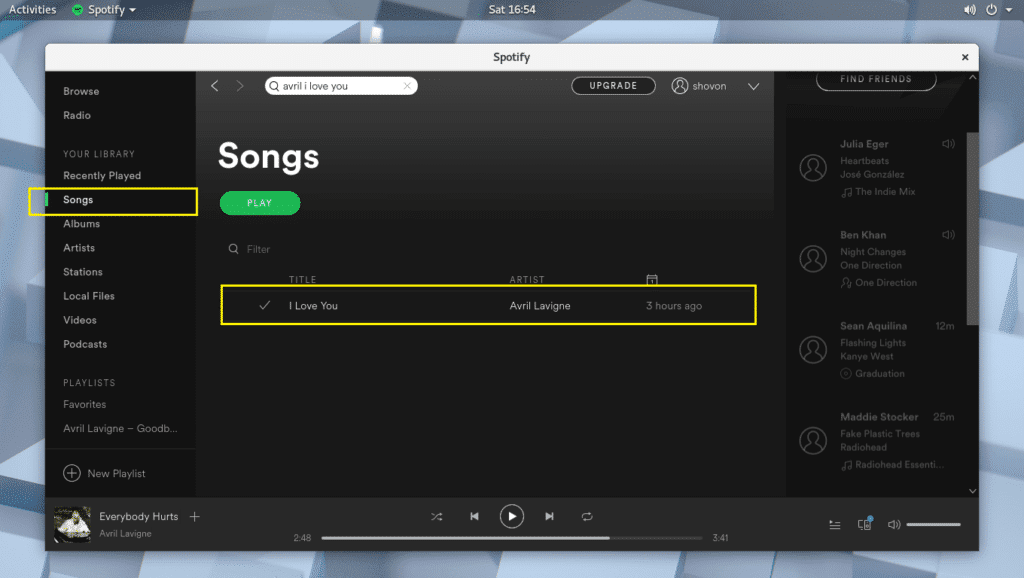The width and height of the screenshot is (1024, 578).
Task: Skip to the next track
Action: click(549, 516)
